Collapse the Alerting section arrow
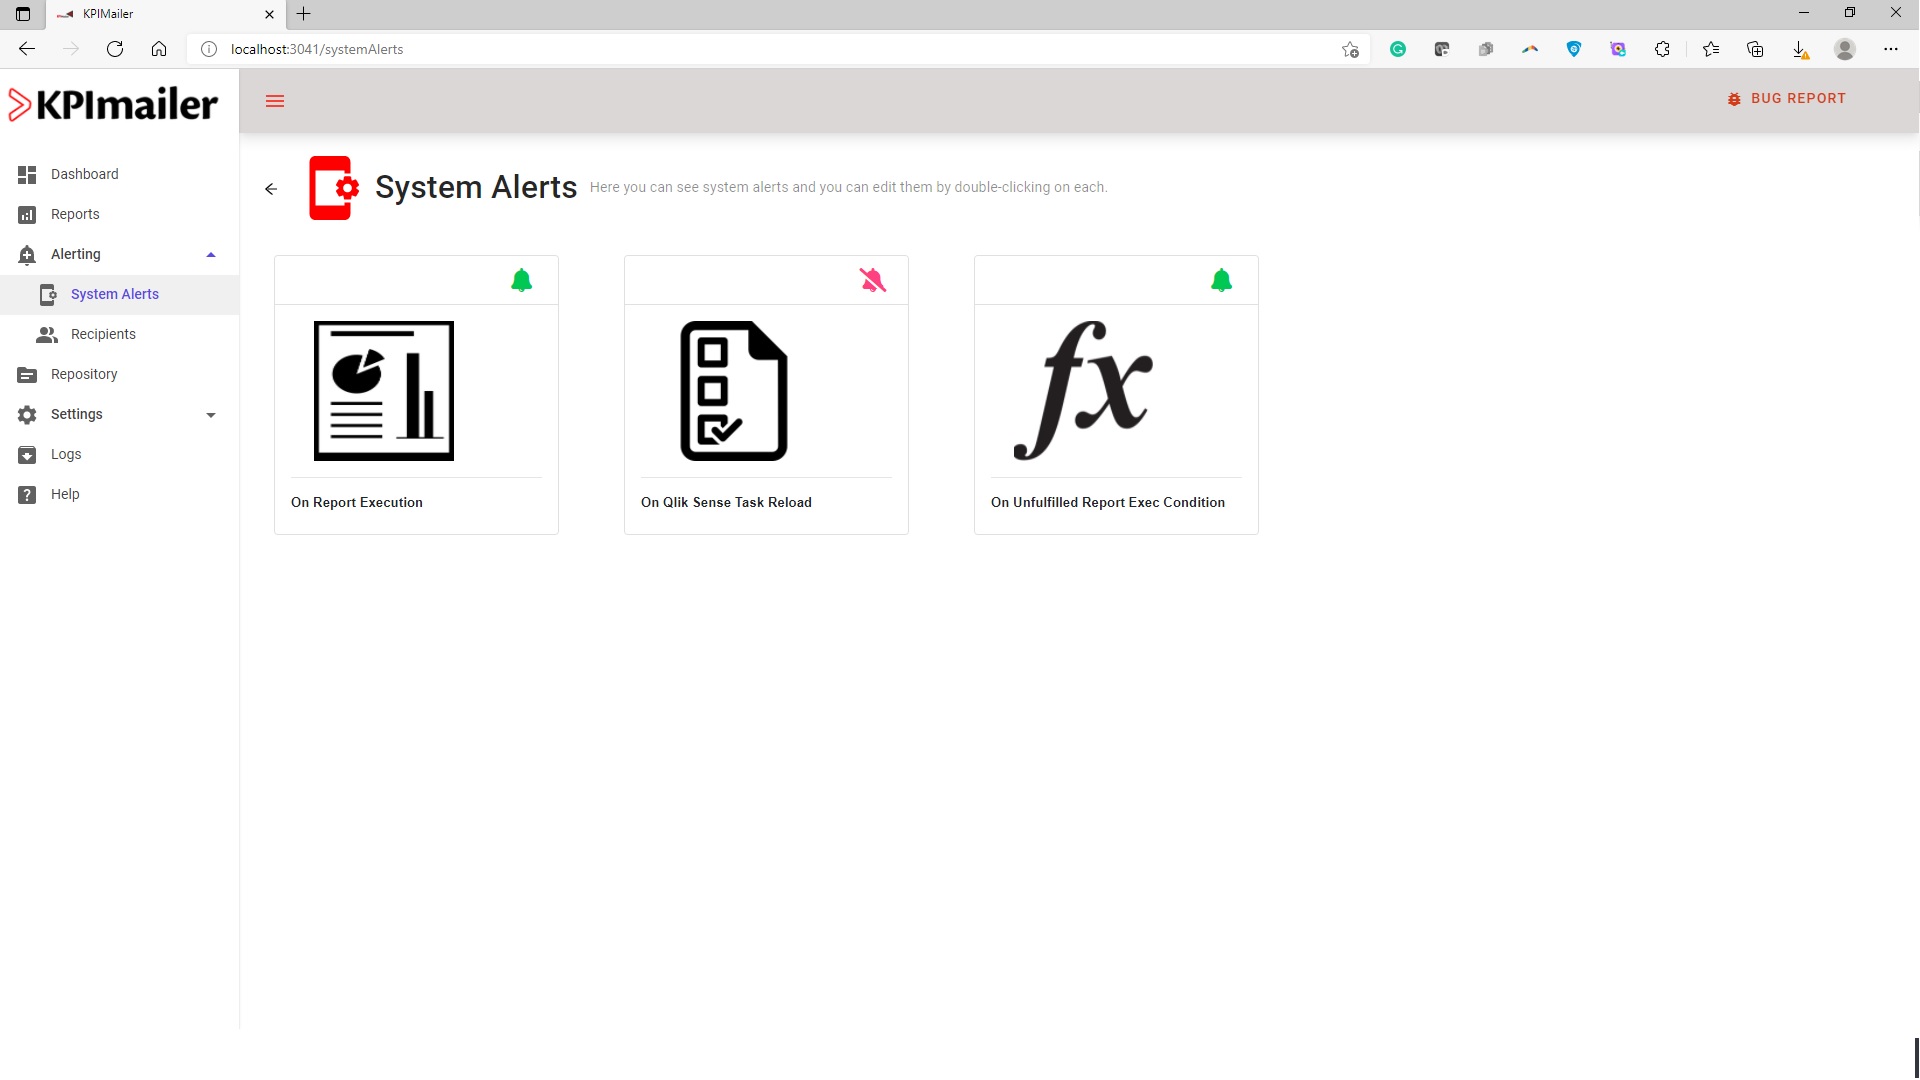 point(210,254)
